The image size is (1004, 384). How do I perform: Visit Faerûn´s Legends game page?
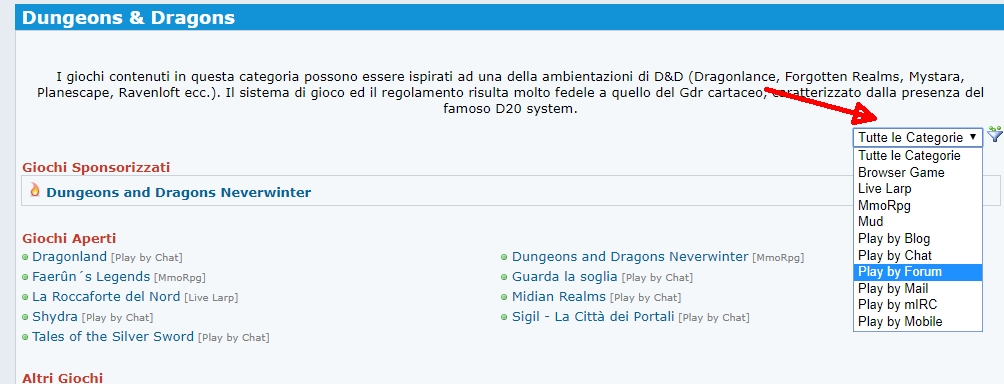point(91,277)
